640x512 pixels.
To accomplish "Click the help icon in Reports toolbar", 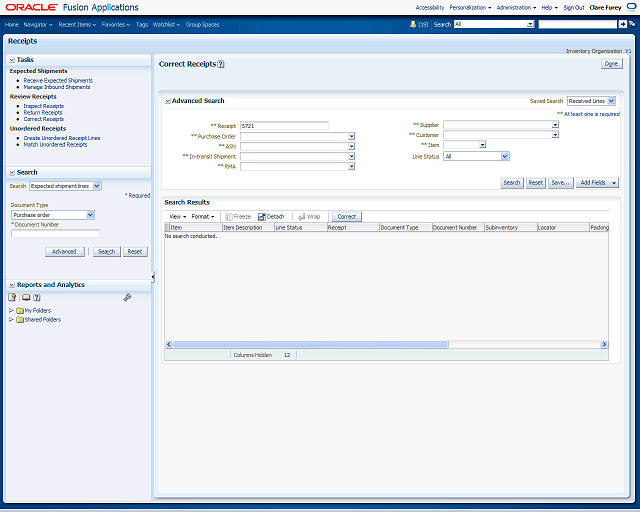I will tap(37, 297).
